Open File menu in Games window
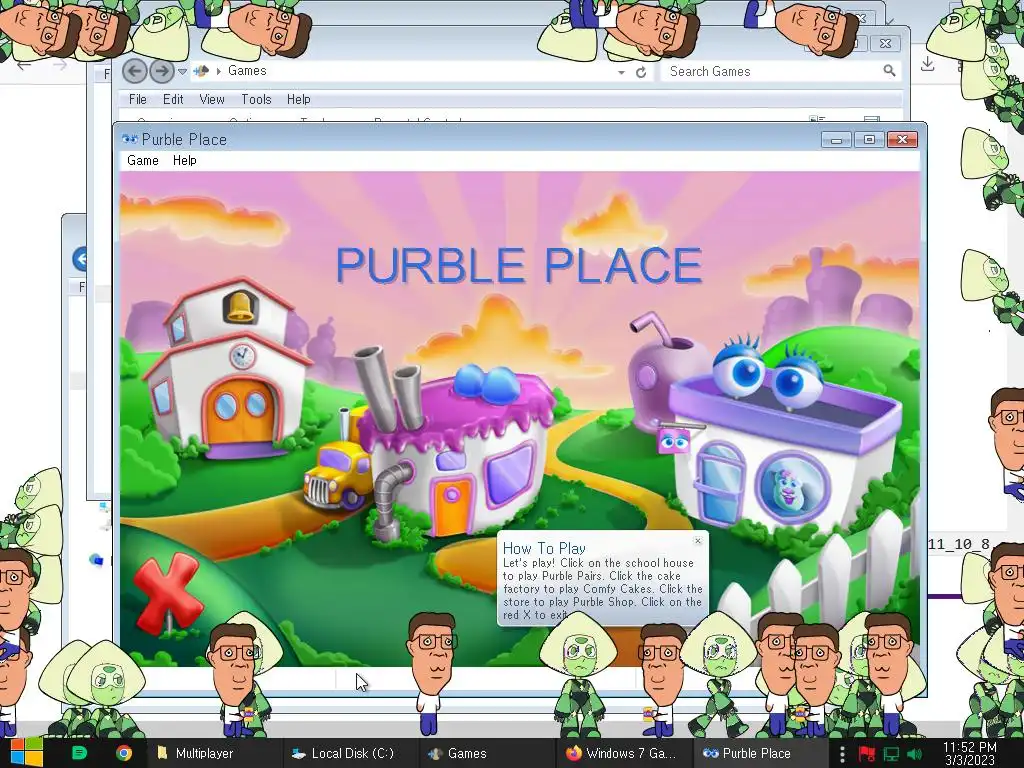Screen dimensions: 1024x768 pos(138,99)
